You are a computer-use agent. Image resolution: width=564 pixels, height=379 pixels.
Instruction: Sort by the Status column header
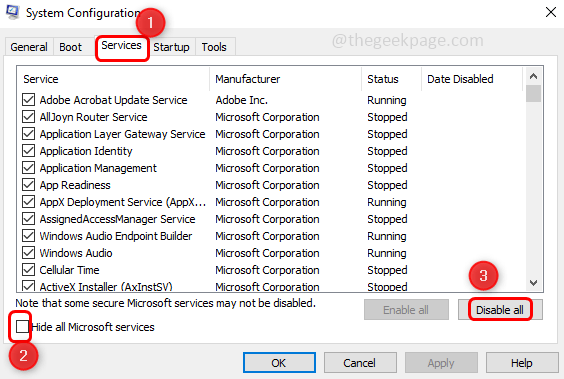click(x=391, y=79)
